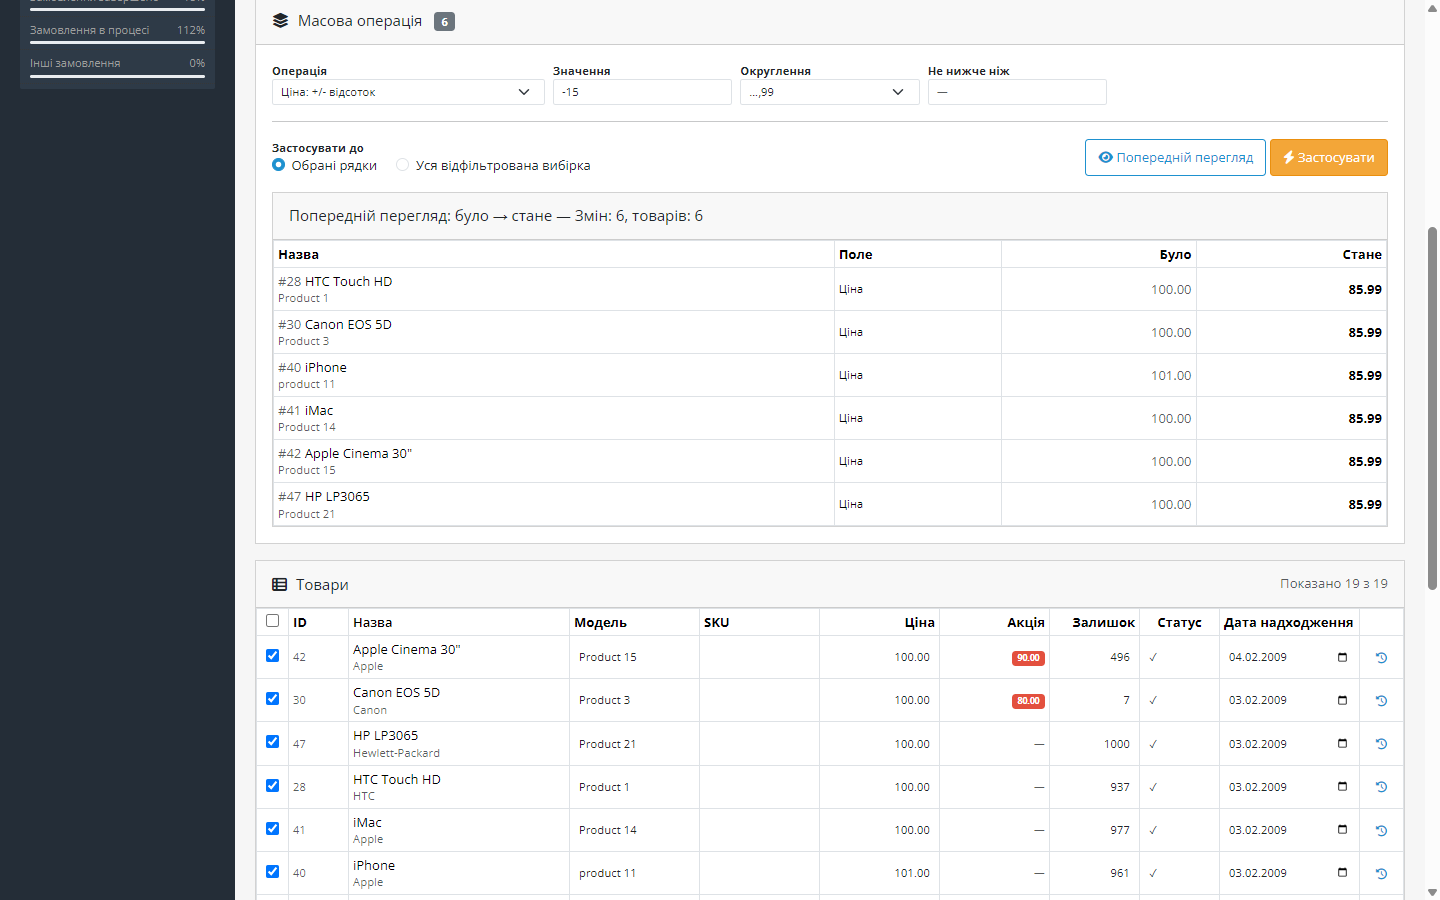1440x900 pixels.
Task: Open history for the iPhone row
Action: click(1381, 874)
